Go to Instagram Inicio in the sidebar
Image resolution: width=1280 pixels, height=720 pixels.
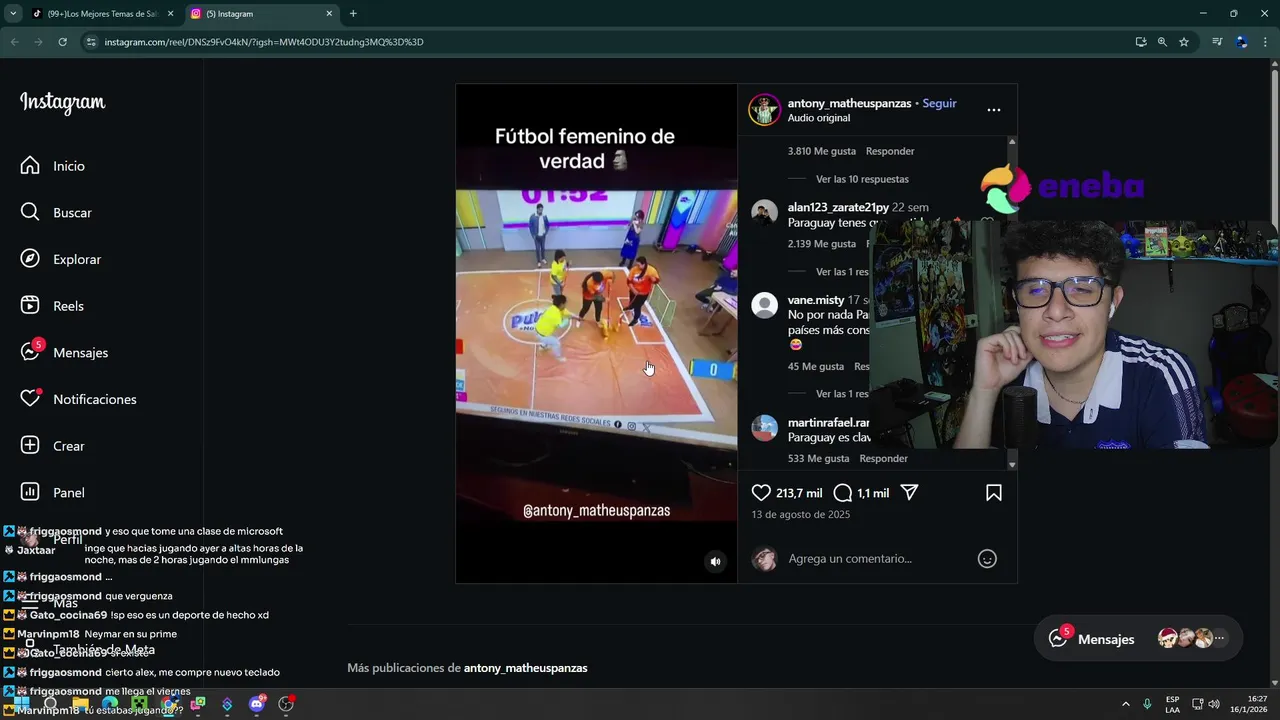52,166
